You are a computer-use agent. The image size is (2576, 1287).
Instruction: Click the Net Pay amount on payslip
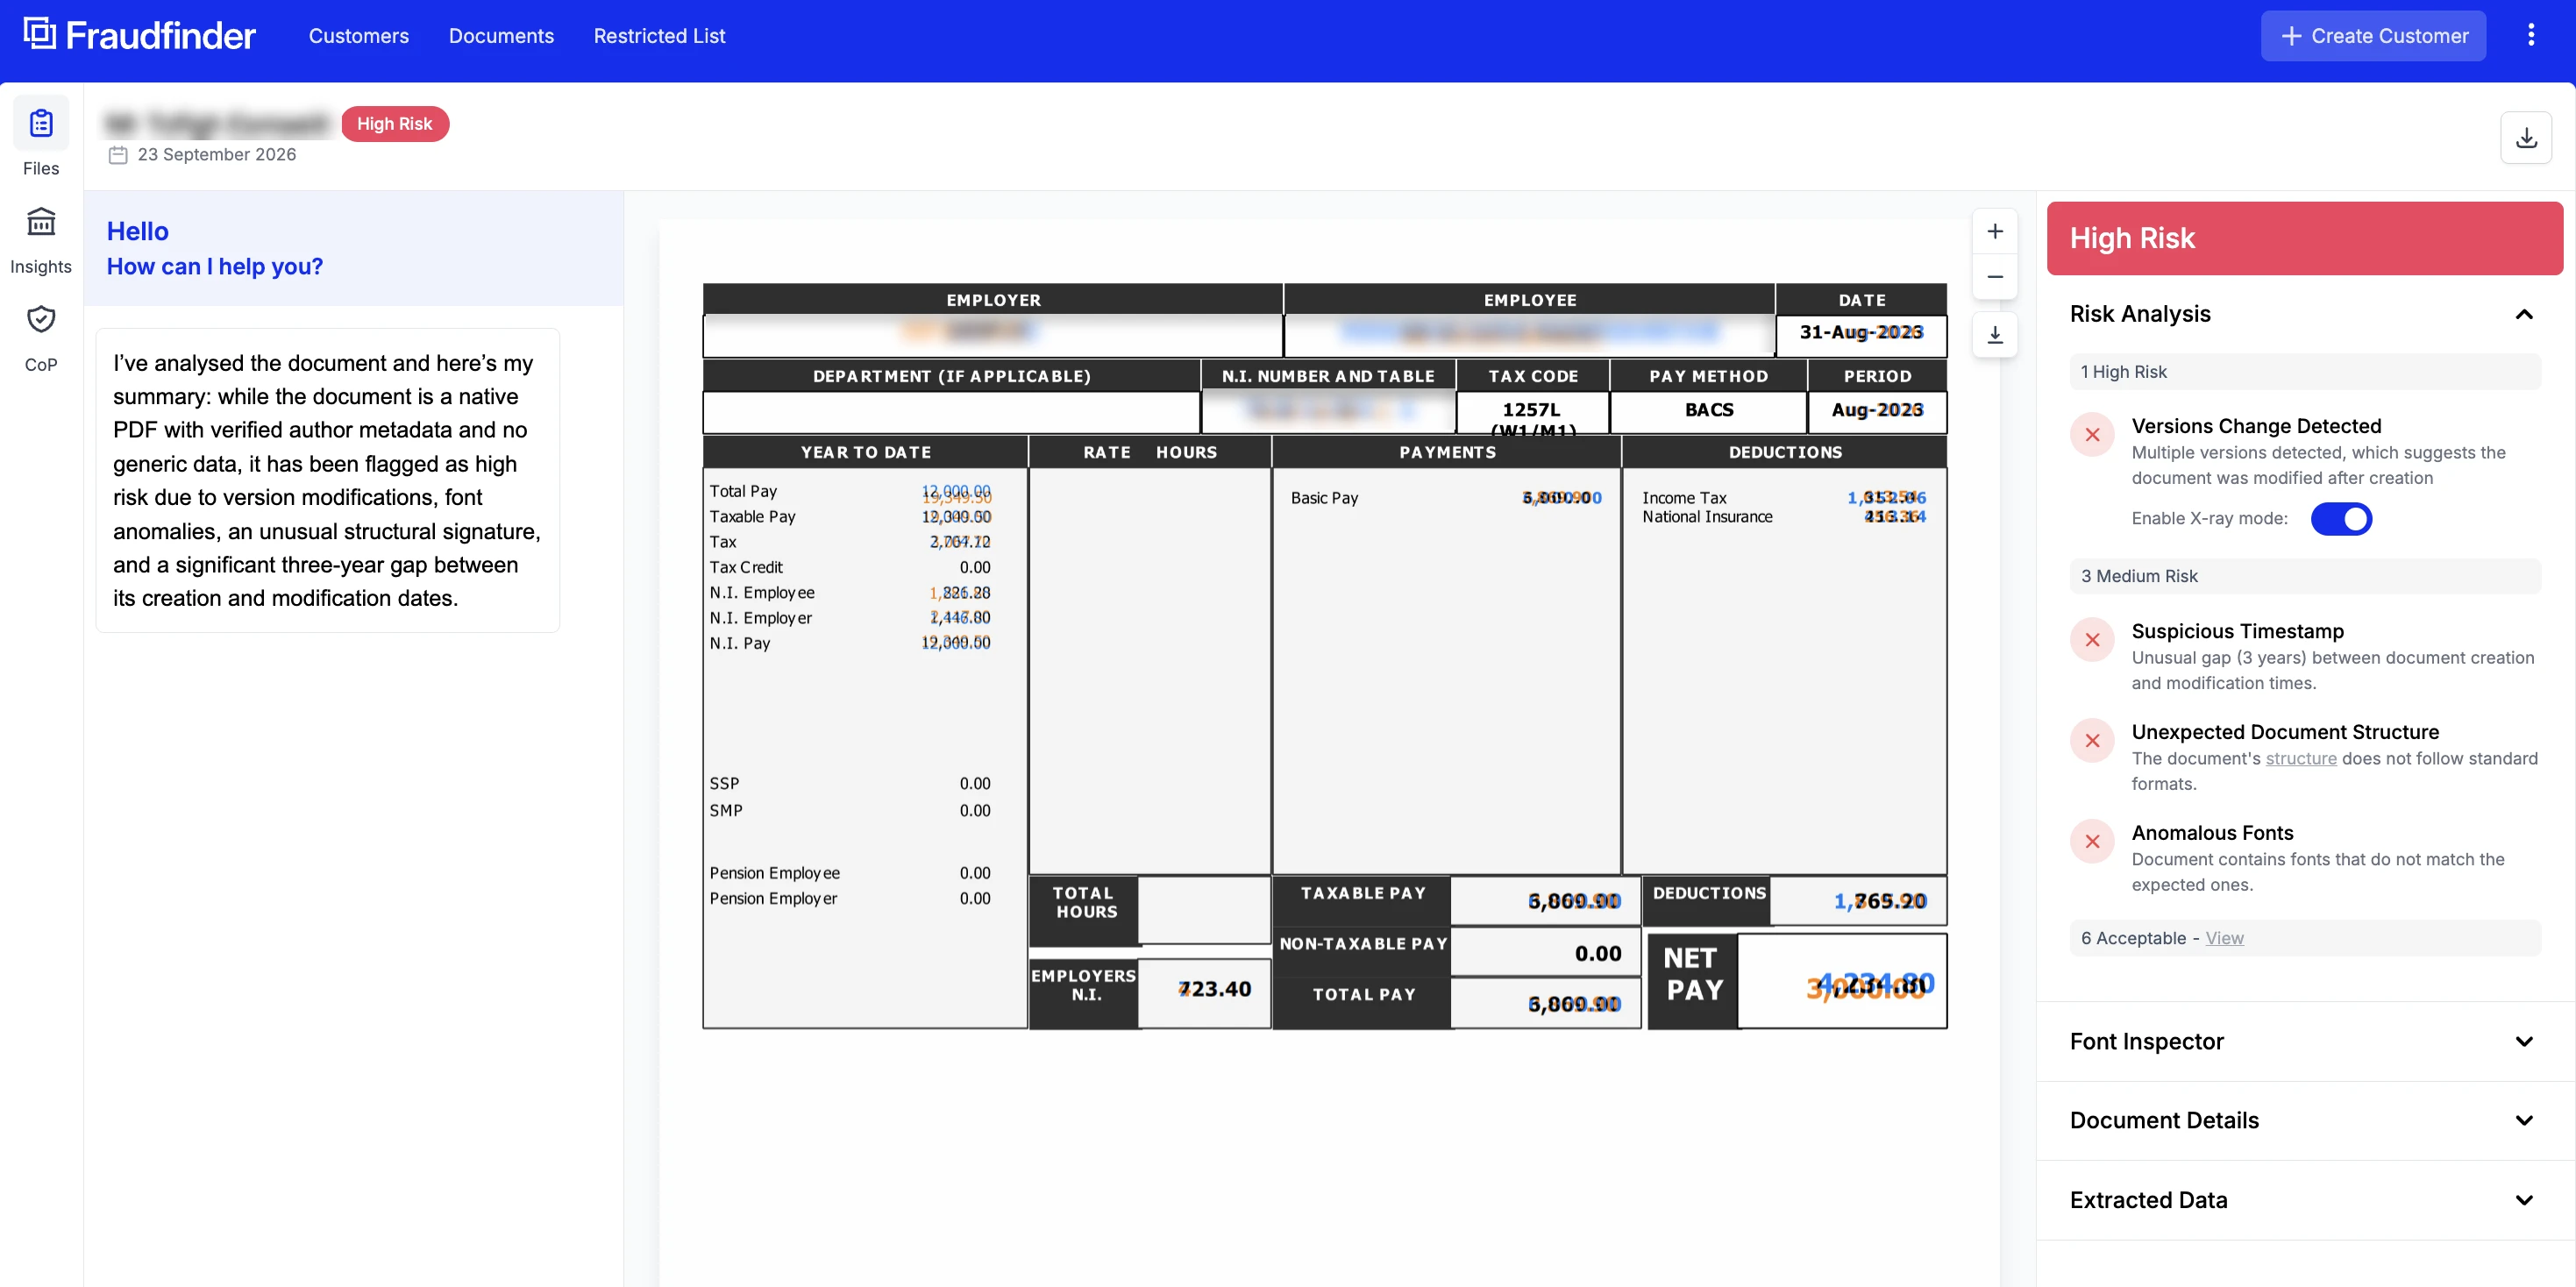coord(1870,986)
